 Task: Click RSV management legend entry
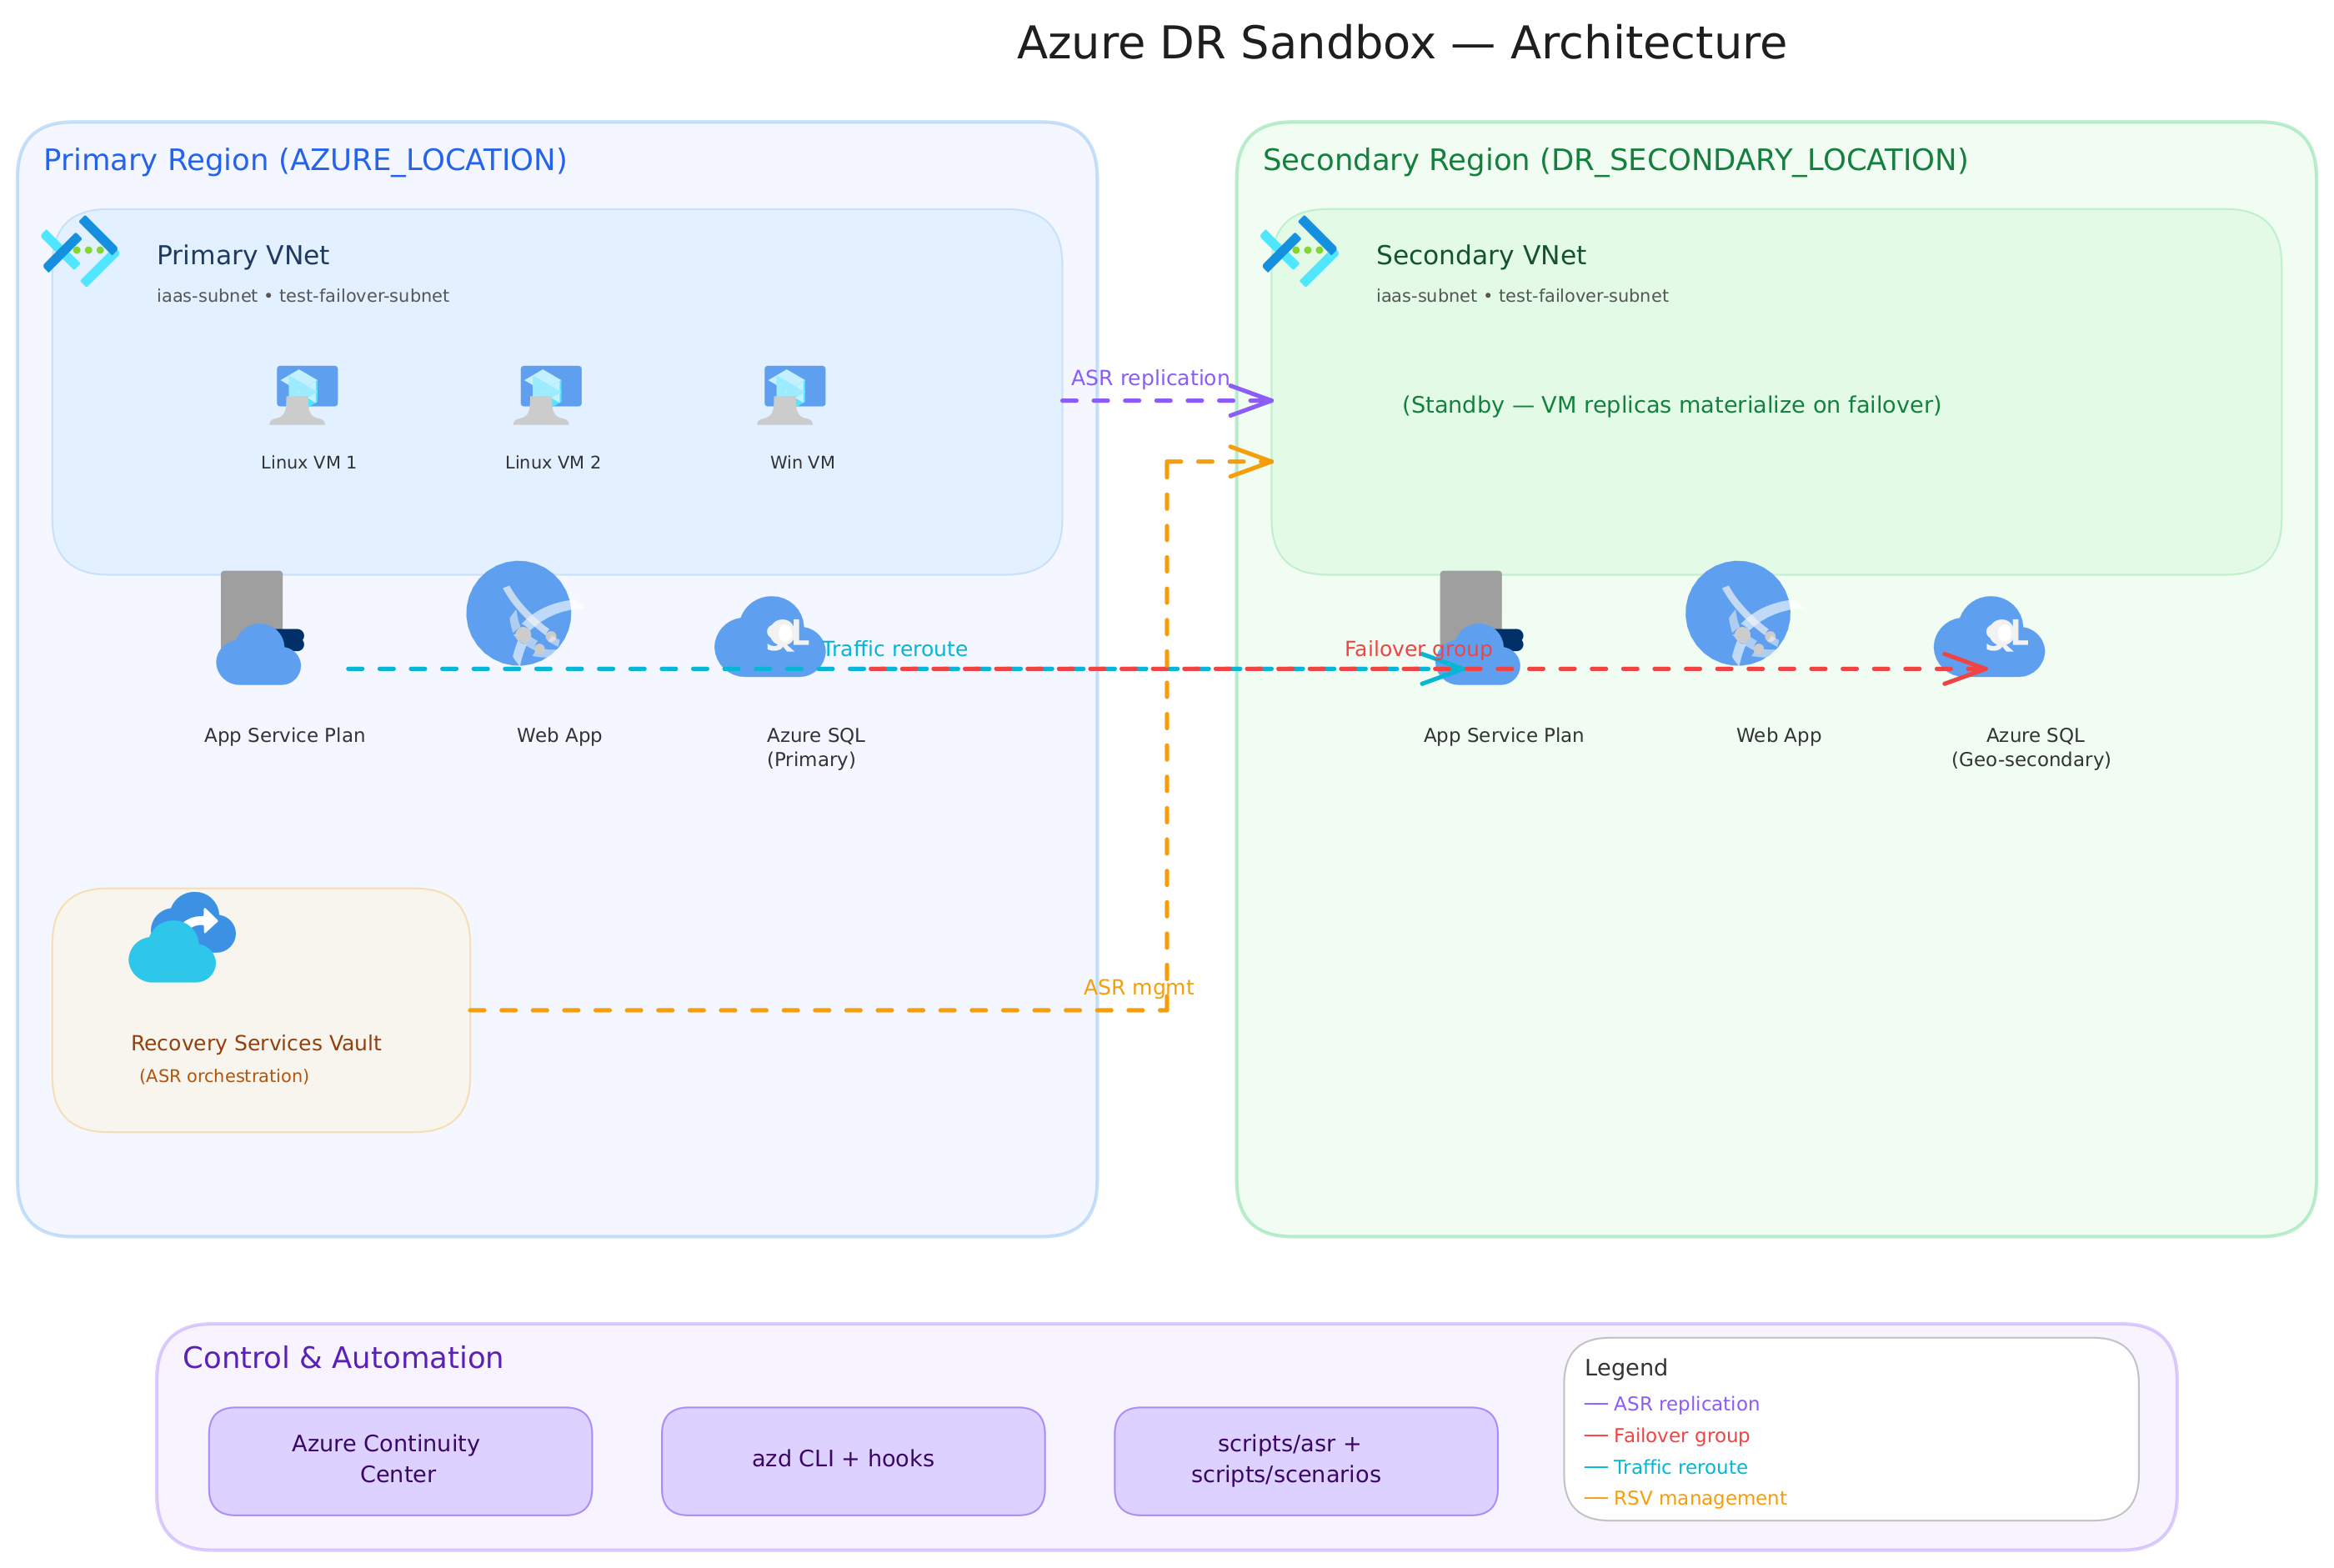(1685, 1498)
